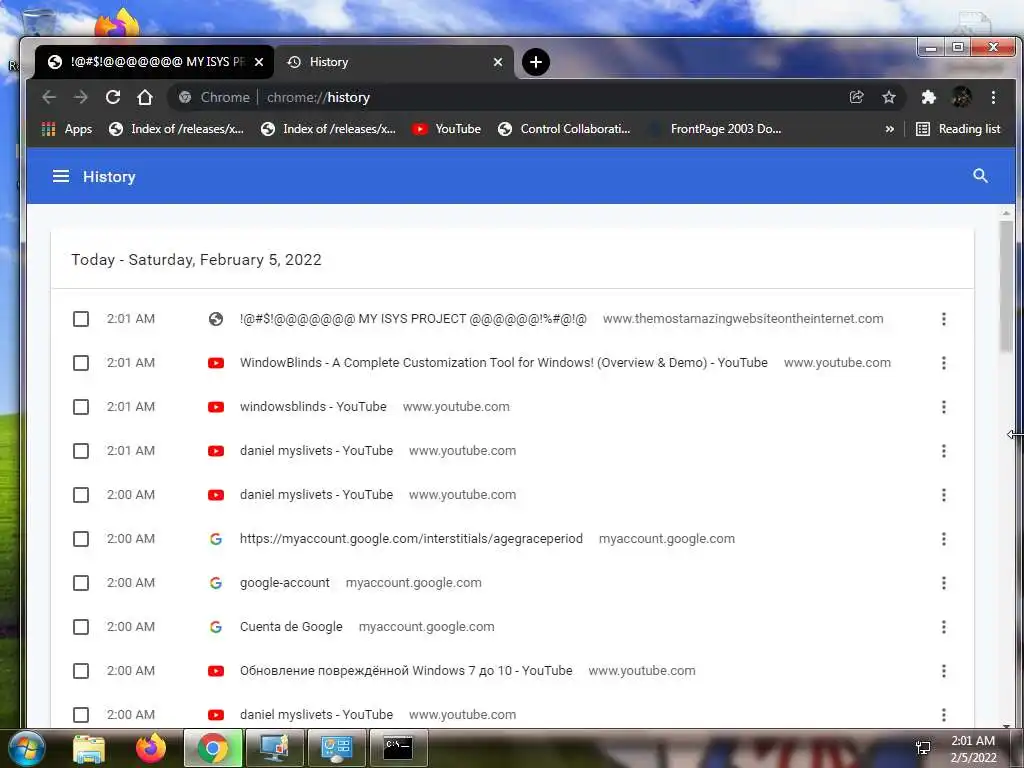Show more bookmarks chevron

889,129
